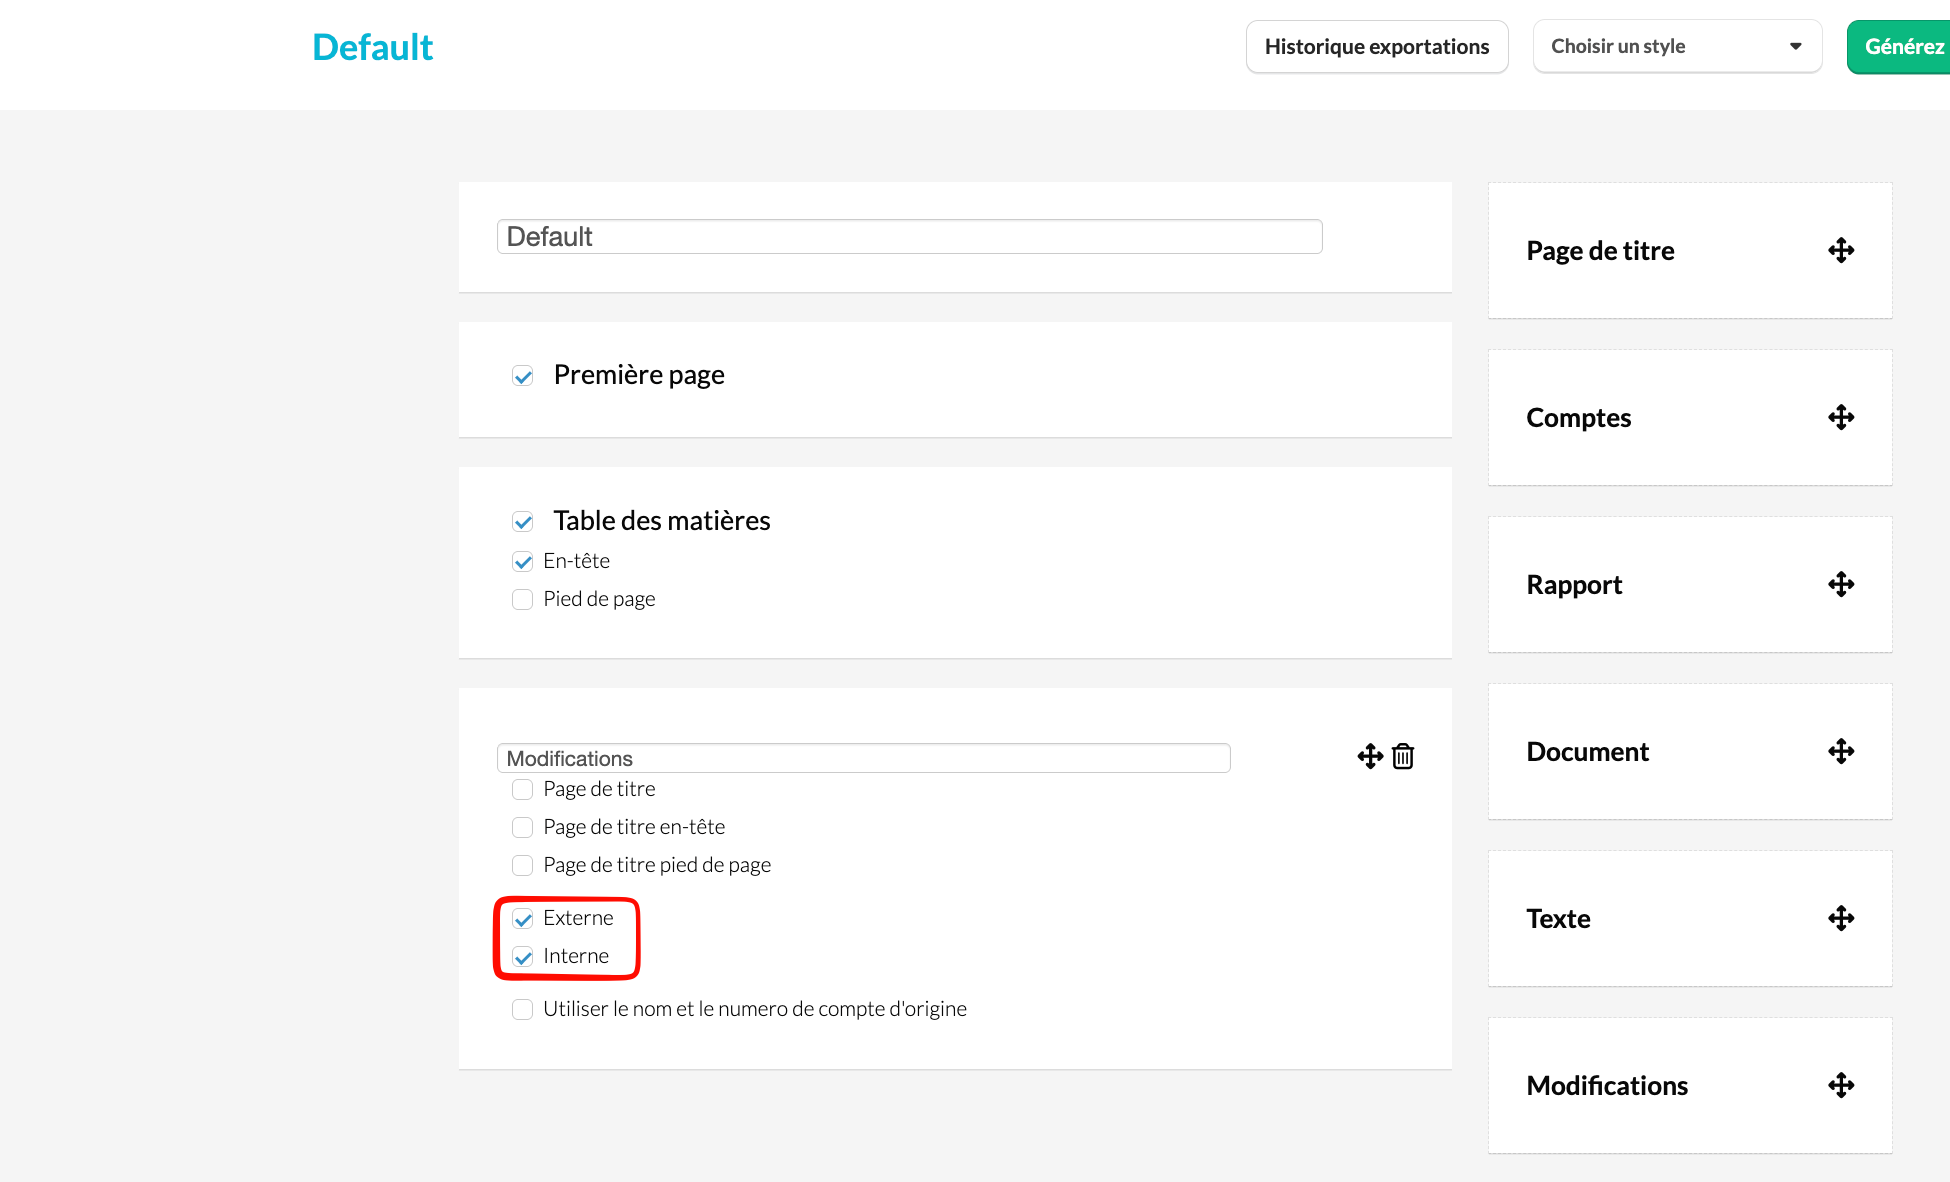Click the Default name input field

click(909, 237)
